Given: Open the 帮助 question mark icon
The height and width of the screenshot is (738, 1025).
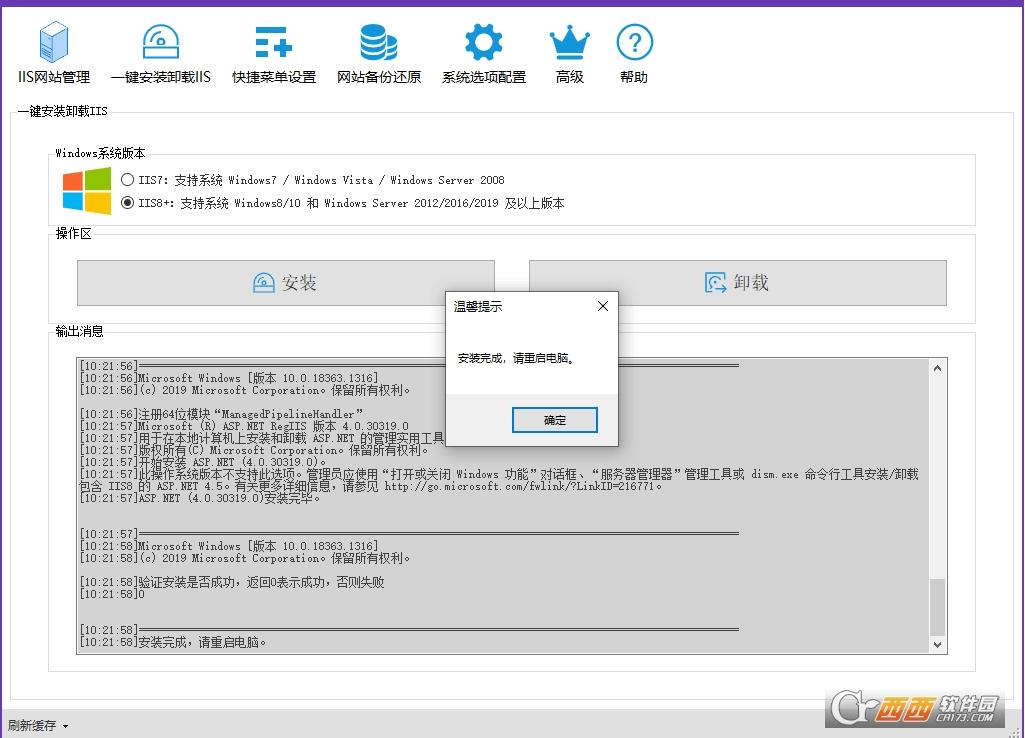Looking at the screenshot, I should (634, 42).
